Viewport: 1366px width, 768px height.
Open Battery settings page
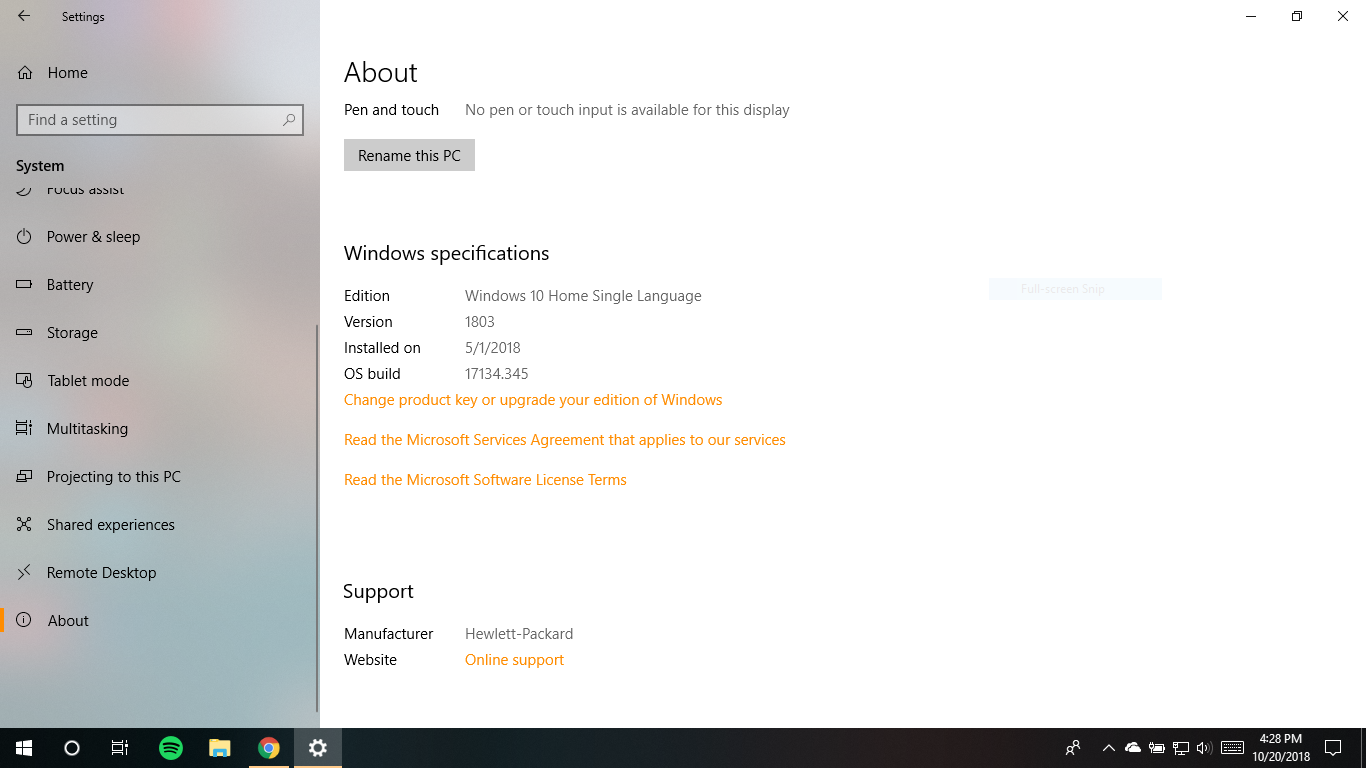[x=160, y=285]
